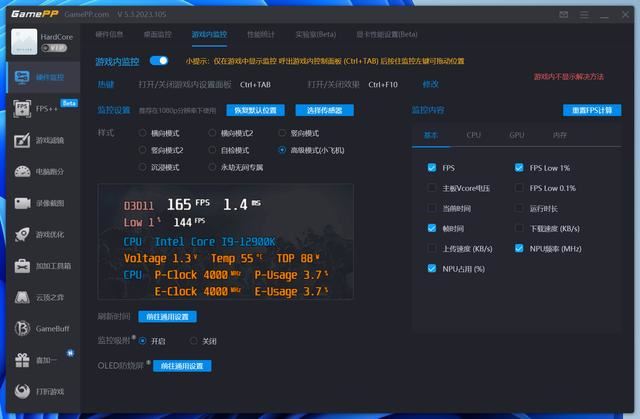This screenshot has width=640, height=419.
Task: Open the 硬件监控 hardware monitor sidebar icon
Action: coord(40,77)
